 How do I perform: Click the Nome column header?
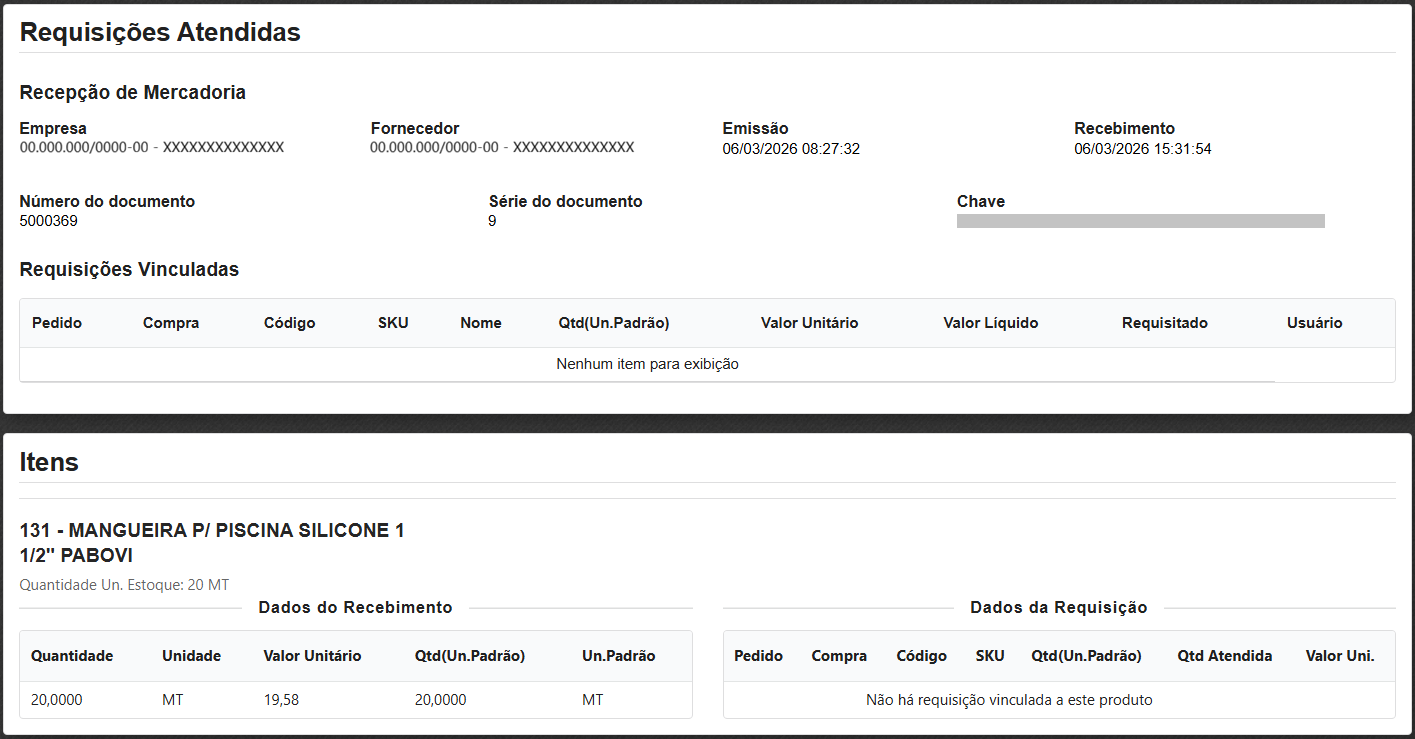tap(481, 323)
